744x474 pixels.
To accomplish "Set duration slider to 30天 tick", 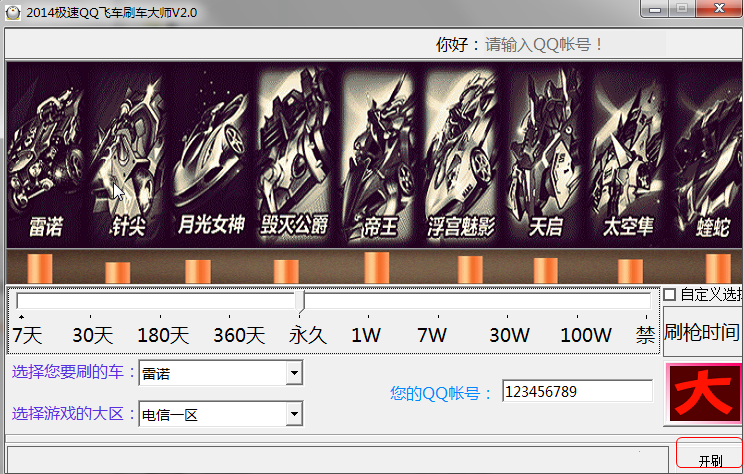I will click(x=91, y=316).
